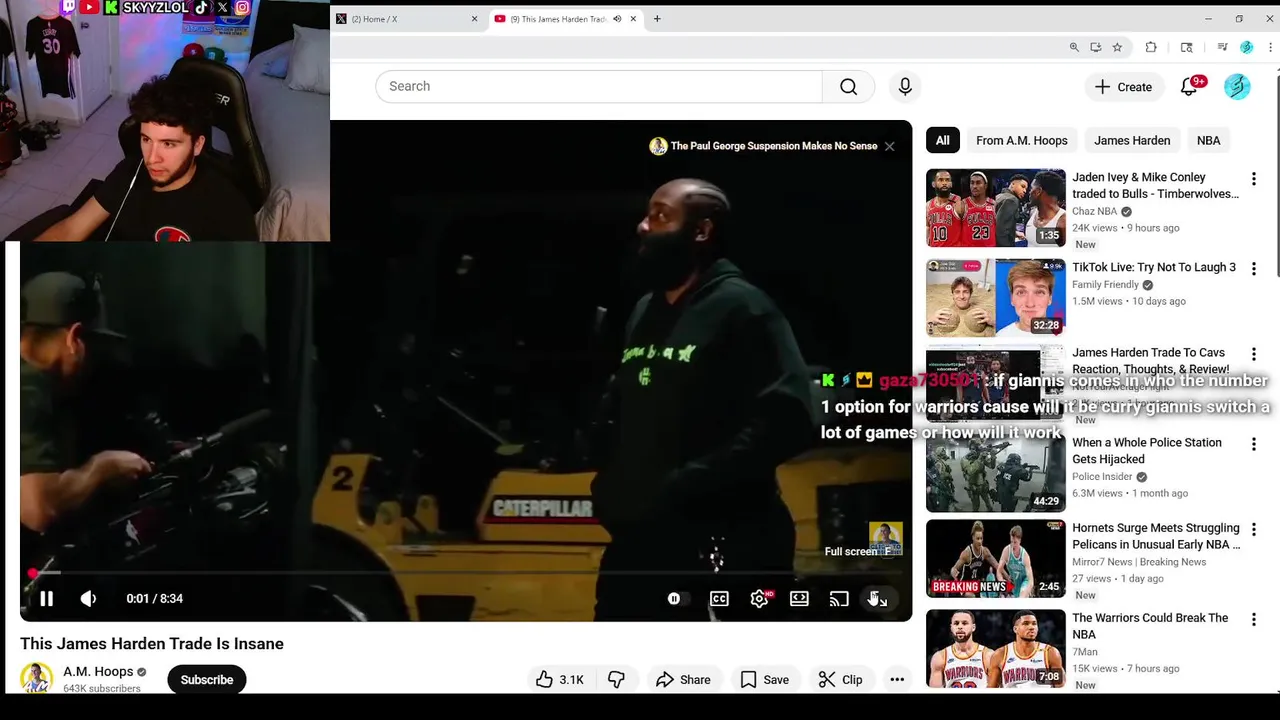Mute the video volume speaker icon

tap(88, 598)
